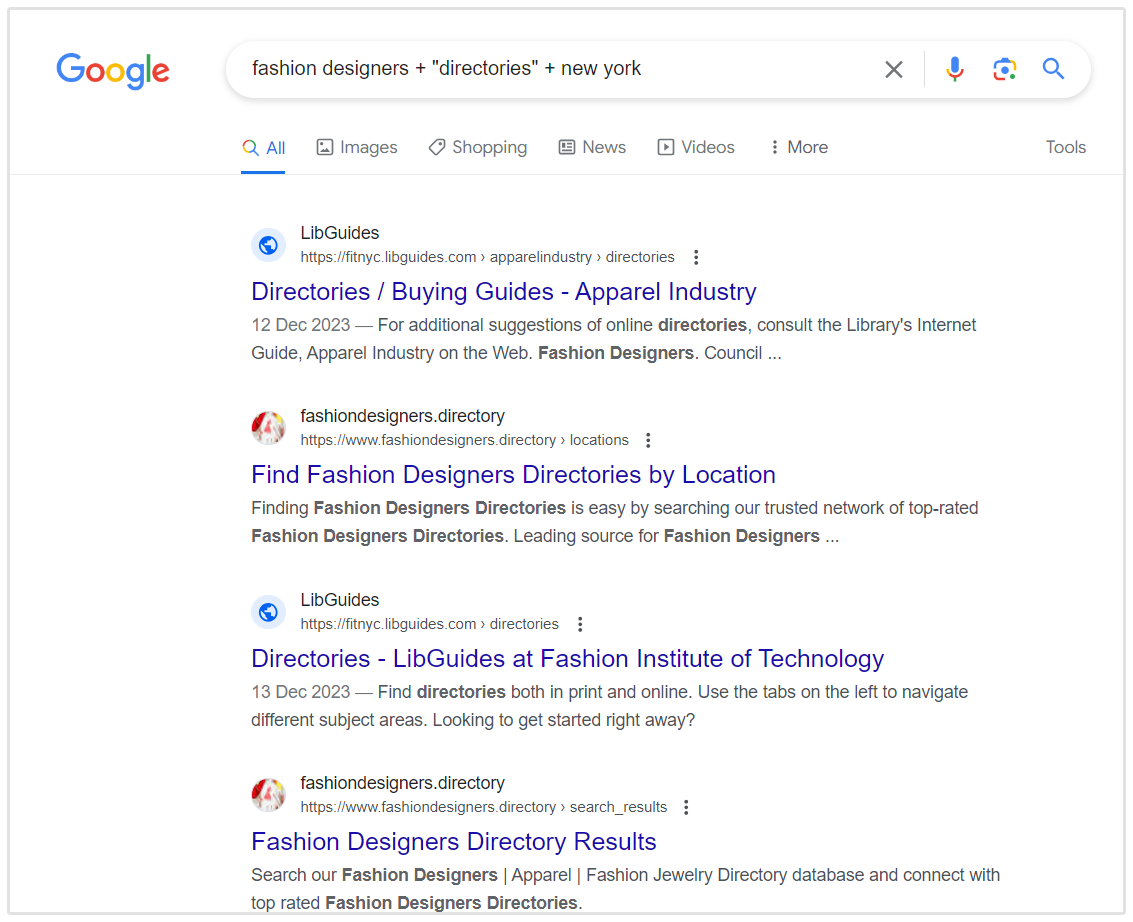Click the magnifying glass search button
Image resolution: width=1133 pixels, height=922 pixels.
[x=1053, y=69]
